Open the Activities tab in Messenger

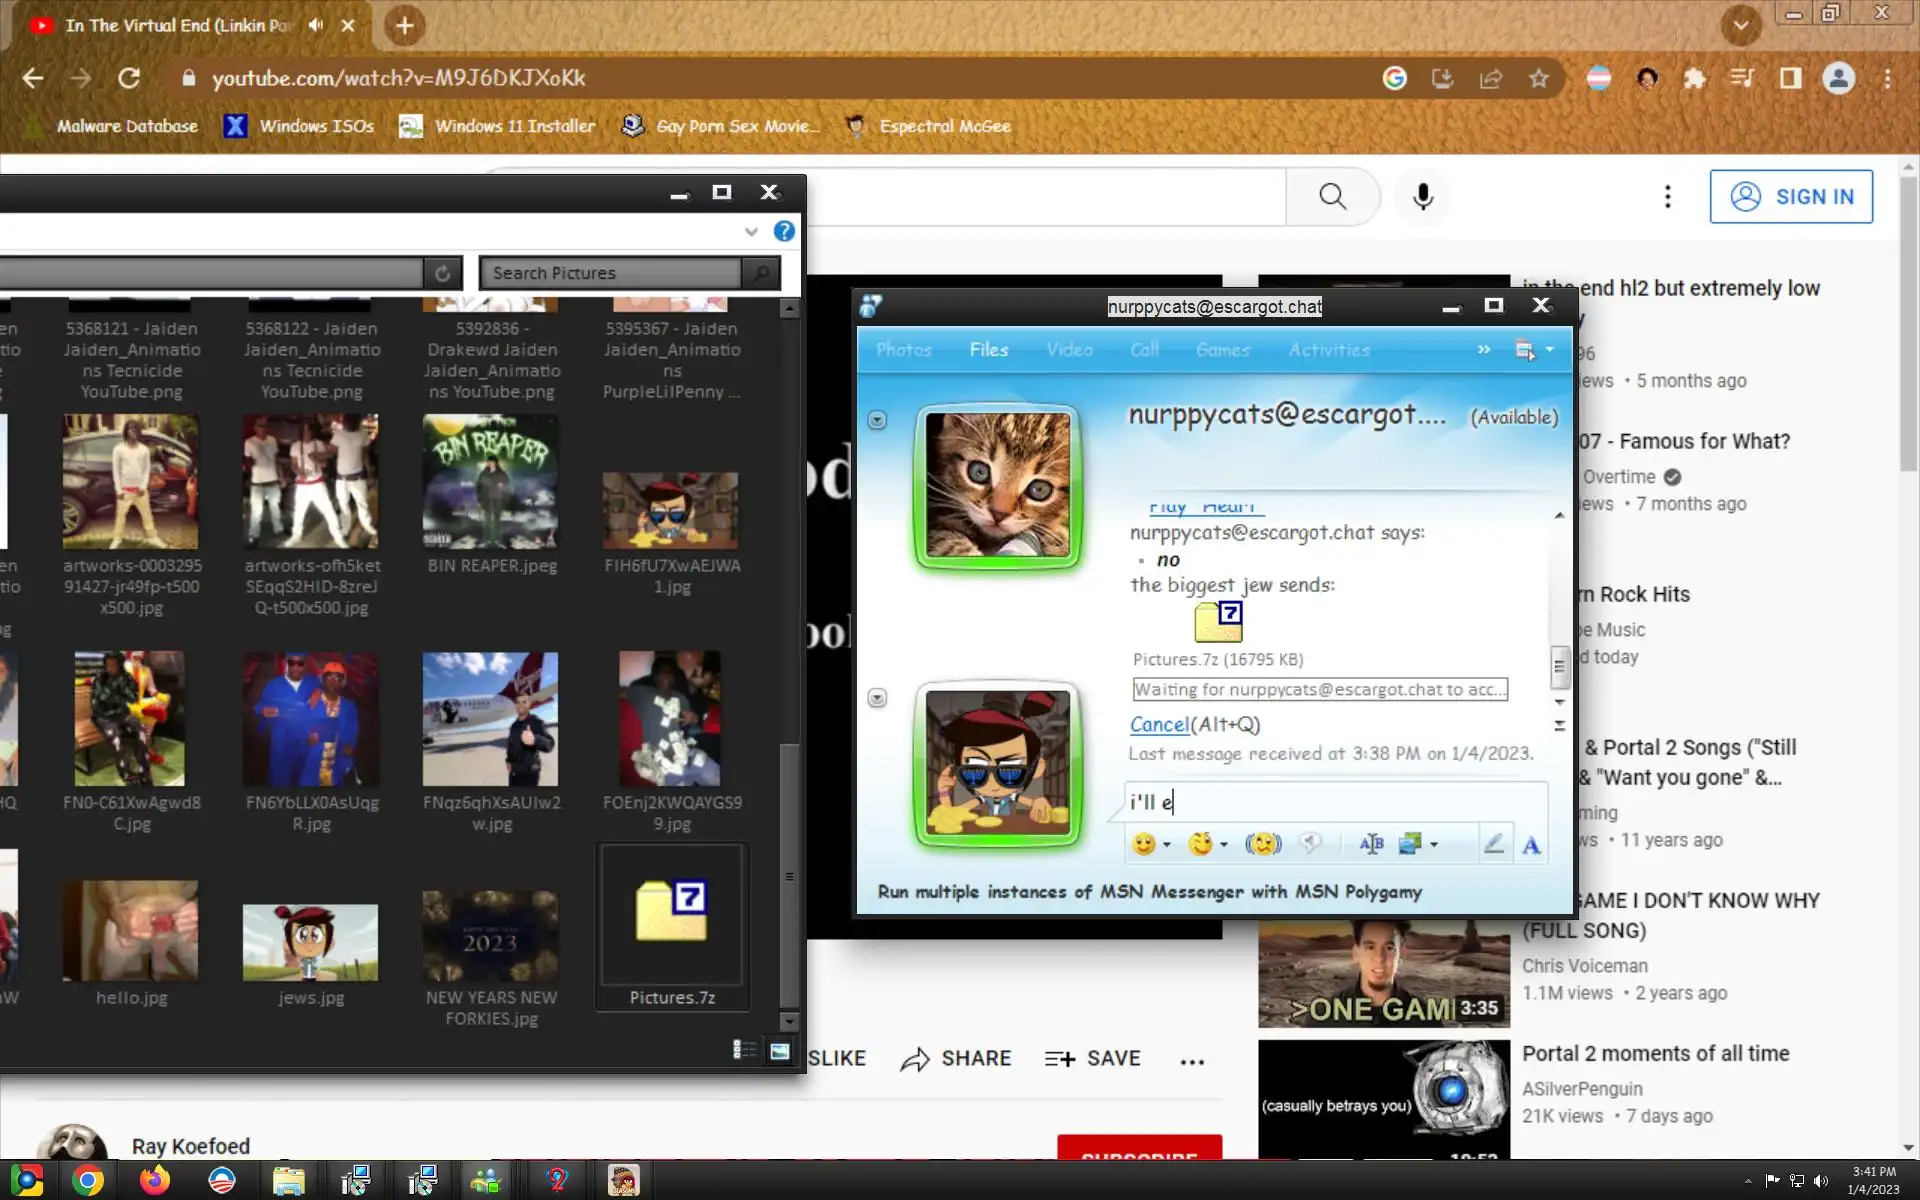point(1328,350)
